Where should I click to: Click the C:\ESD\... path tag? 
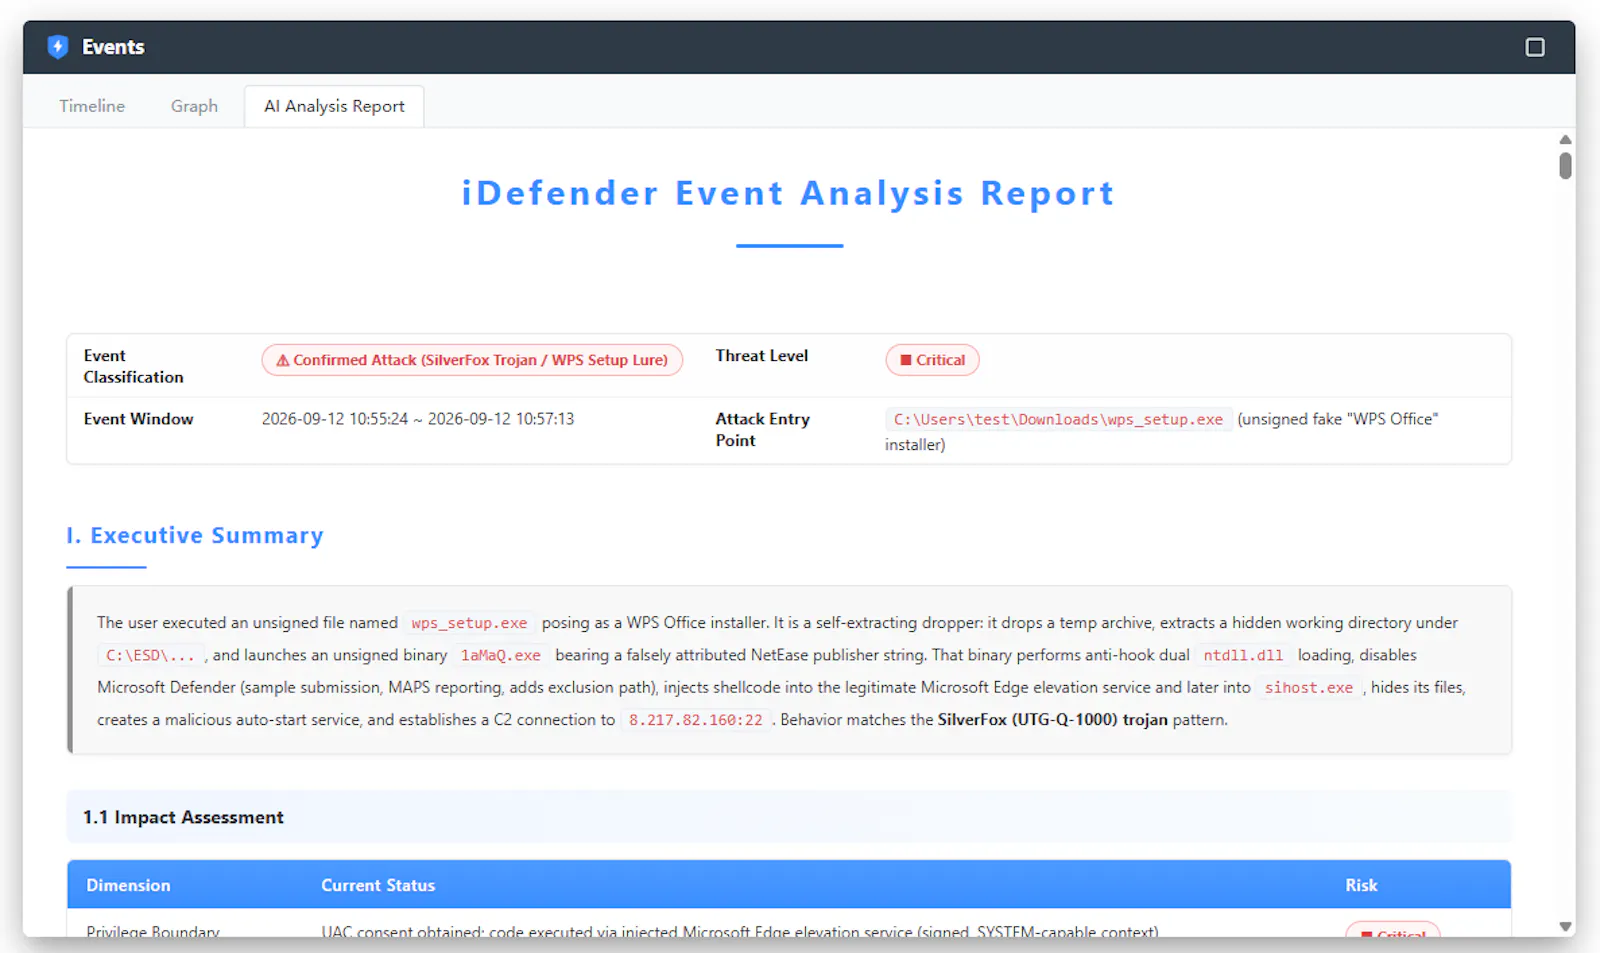pyautogui.click(x=151, y=656)
